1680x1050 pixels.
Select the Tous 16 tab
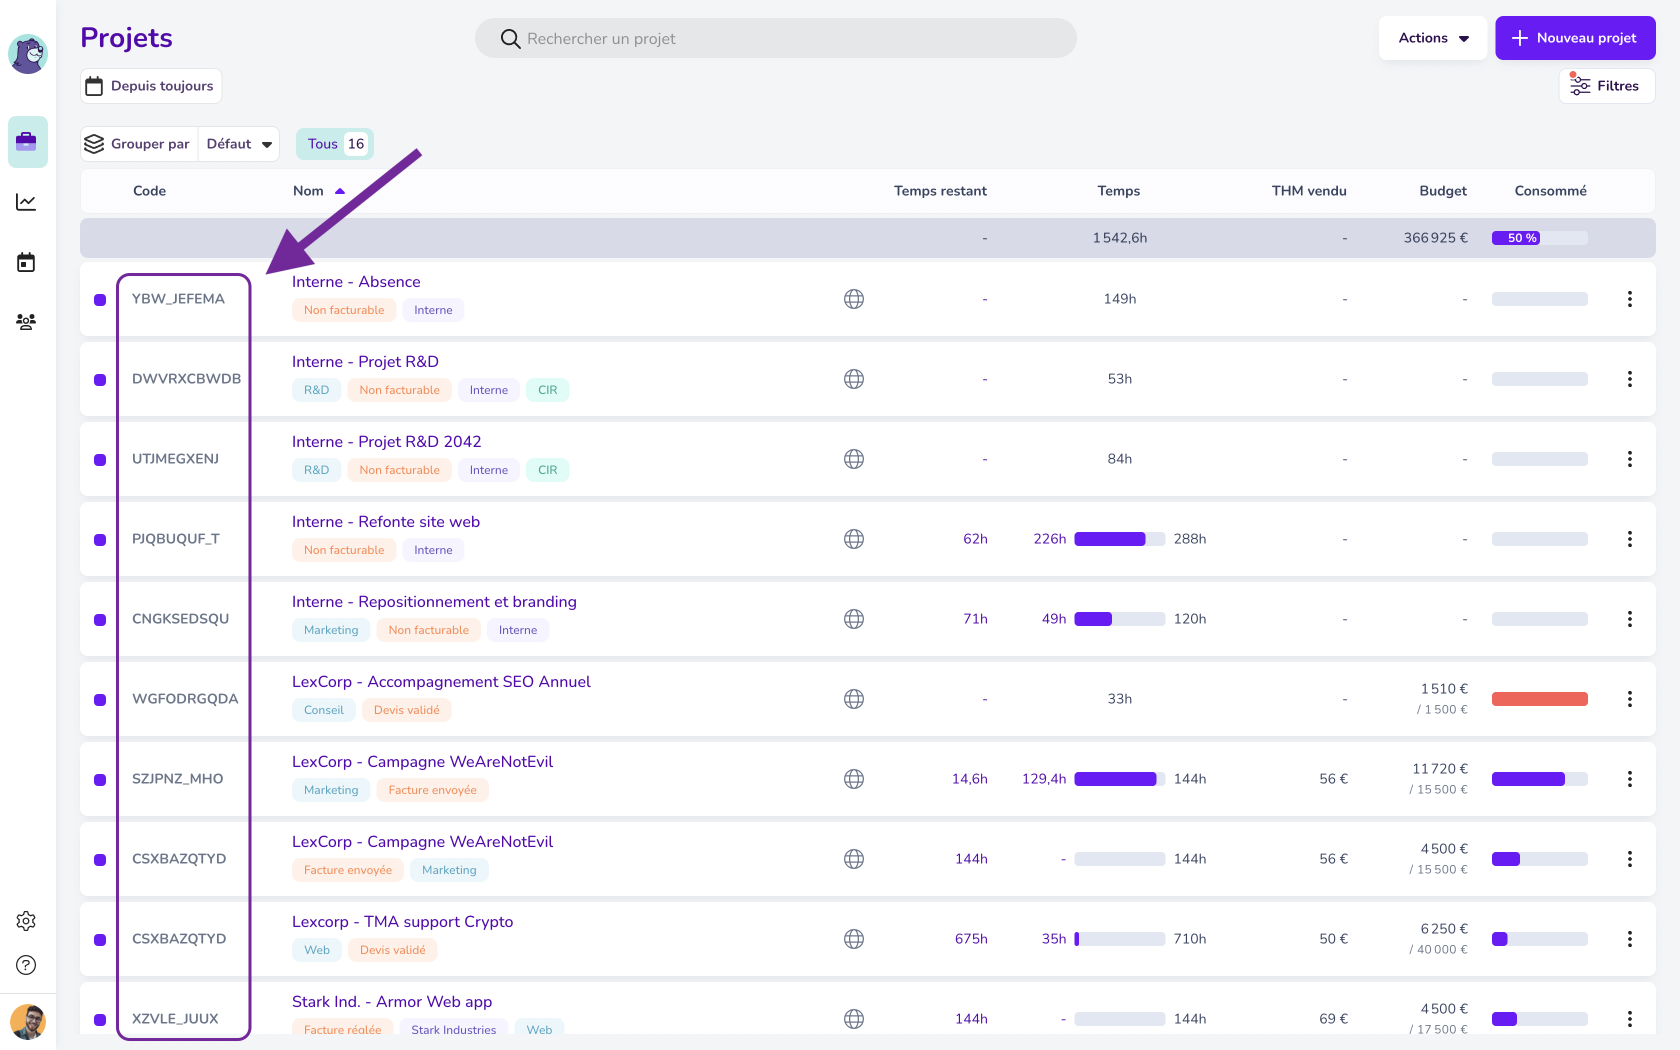[x=335, y=144]
